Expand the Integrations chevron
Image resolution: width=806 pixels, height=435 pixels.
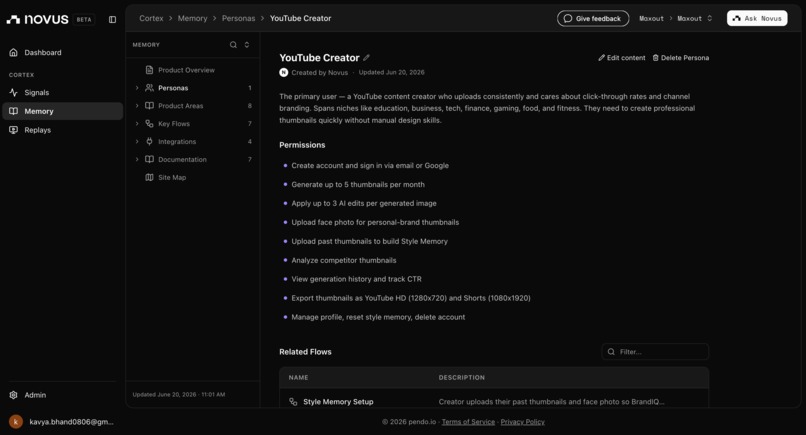tap(137, 141)
